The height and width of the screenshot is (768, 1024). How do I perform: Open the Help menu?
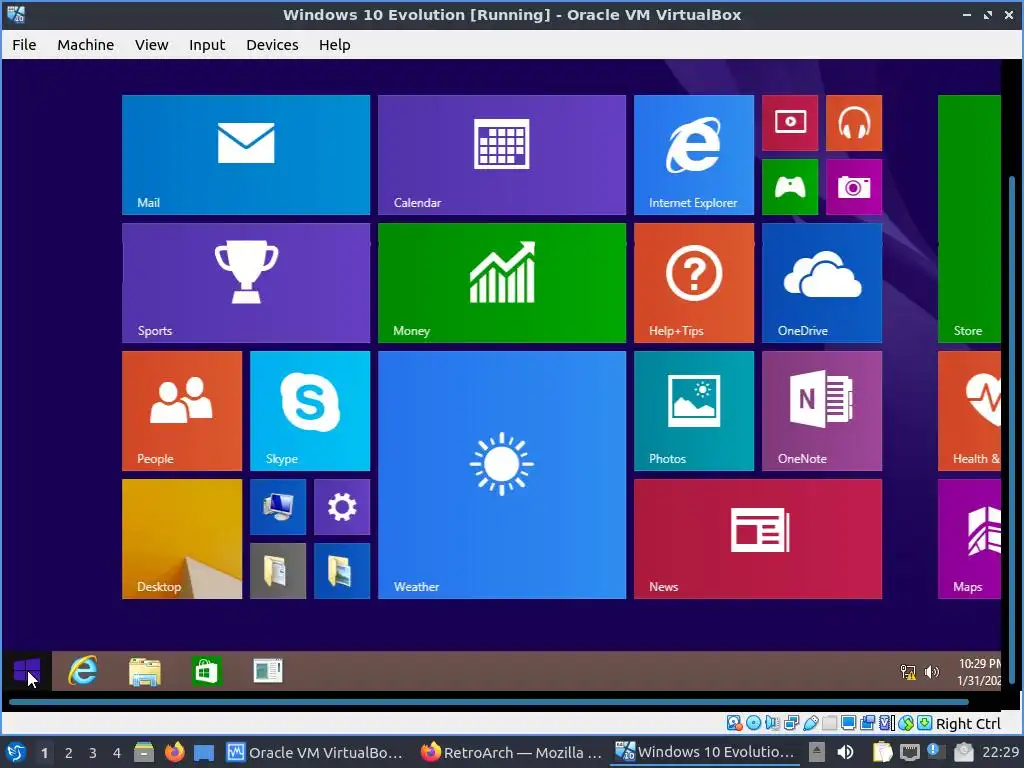click(334, 45)
